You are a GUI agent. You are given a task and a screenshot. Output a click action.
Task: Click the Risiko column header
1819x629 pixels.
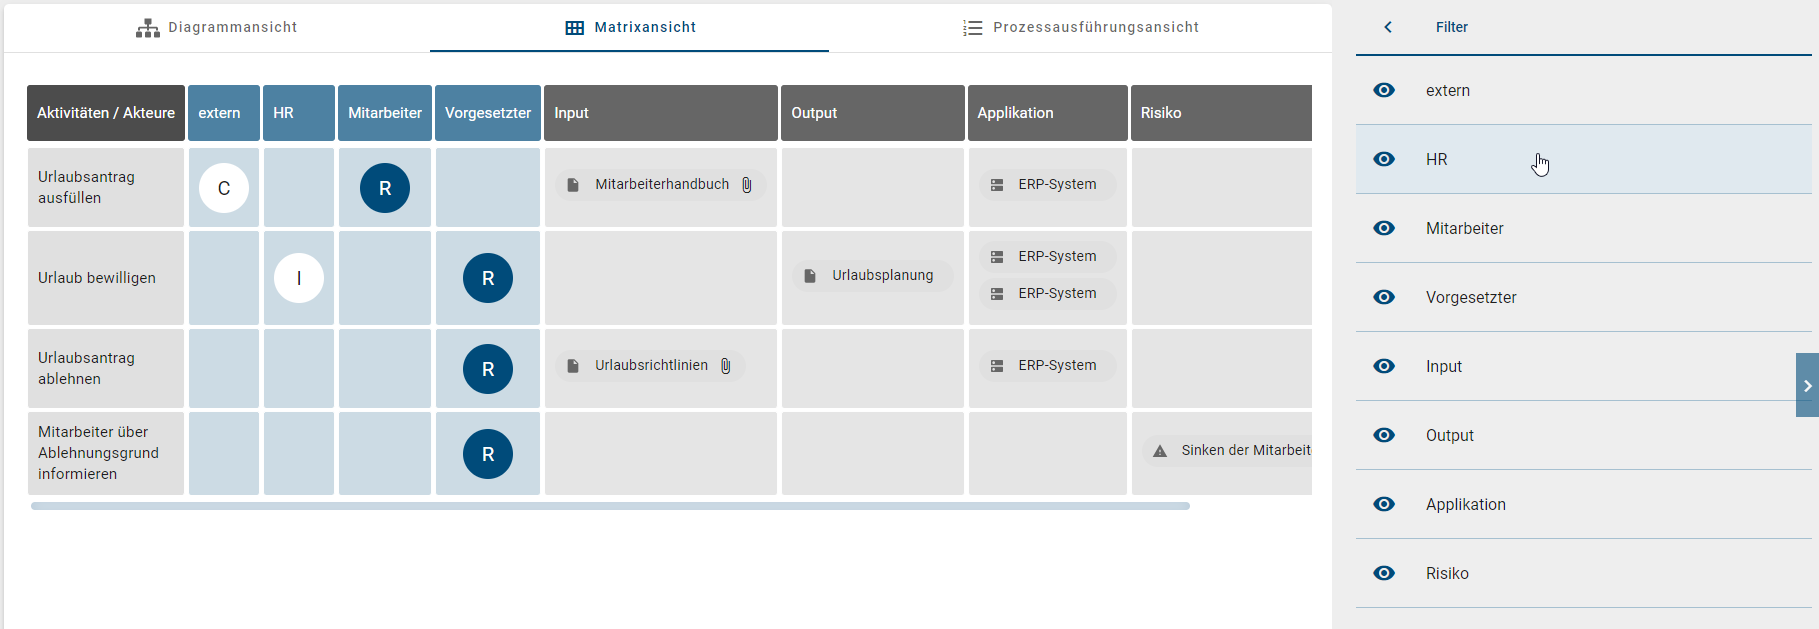pos(1221,113)
